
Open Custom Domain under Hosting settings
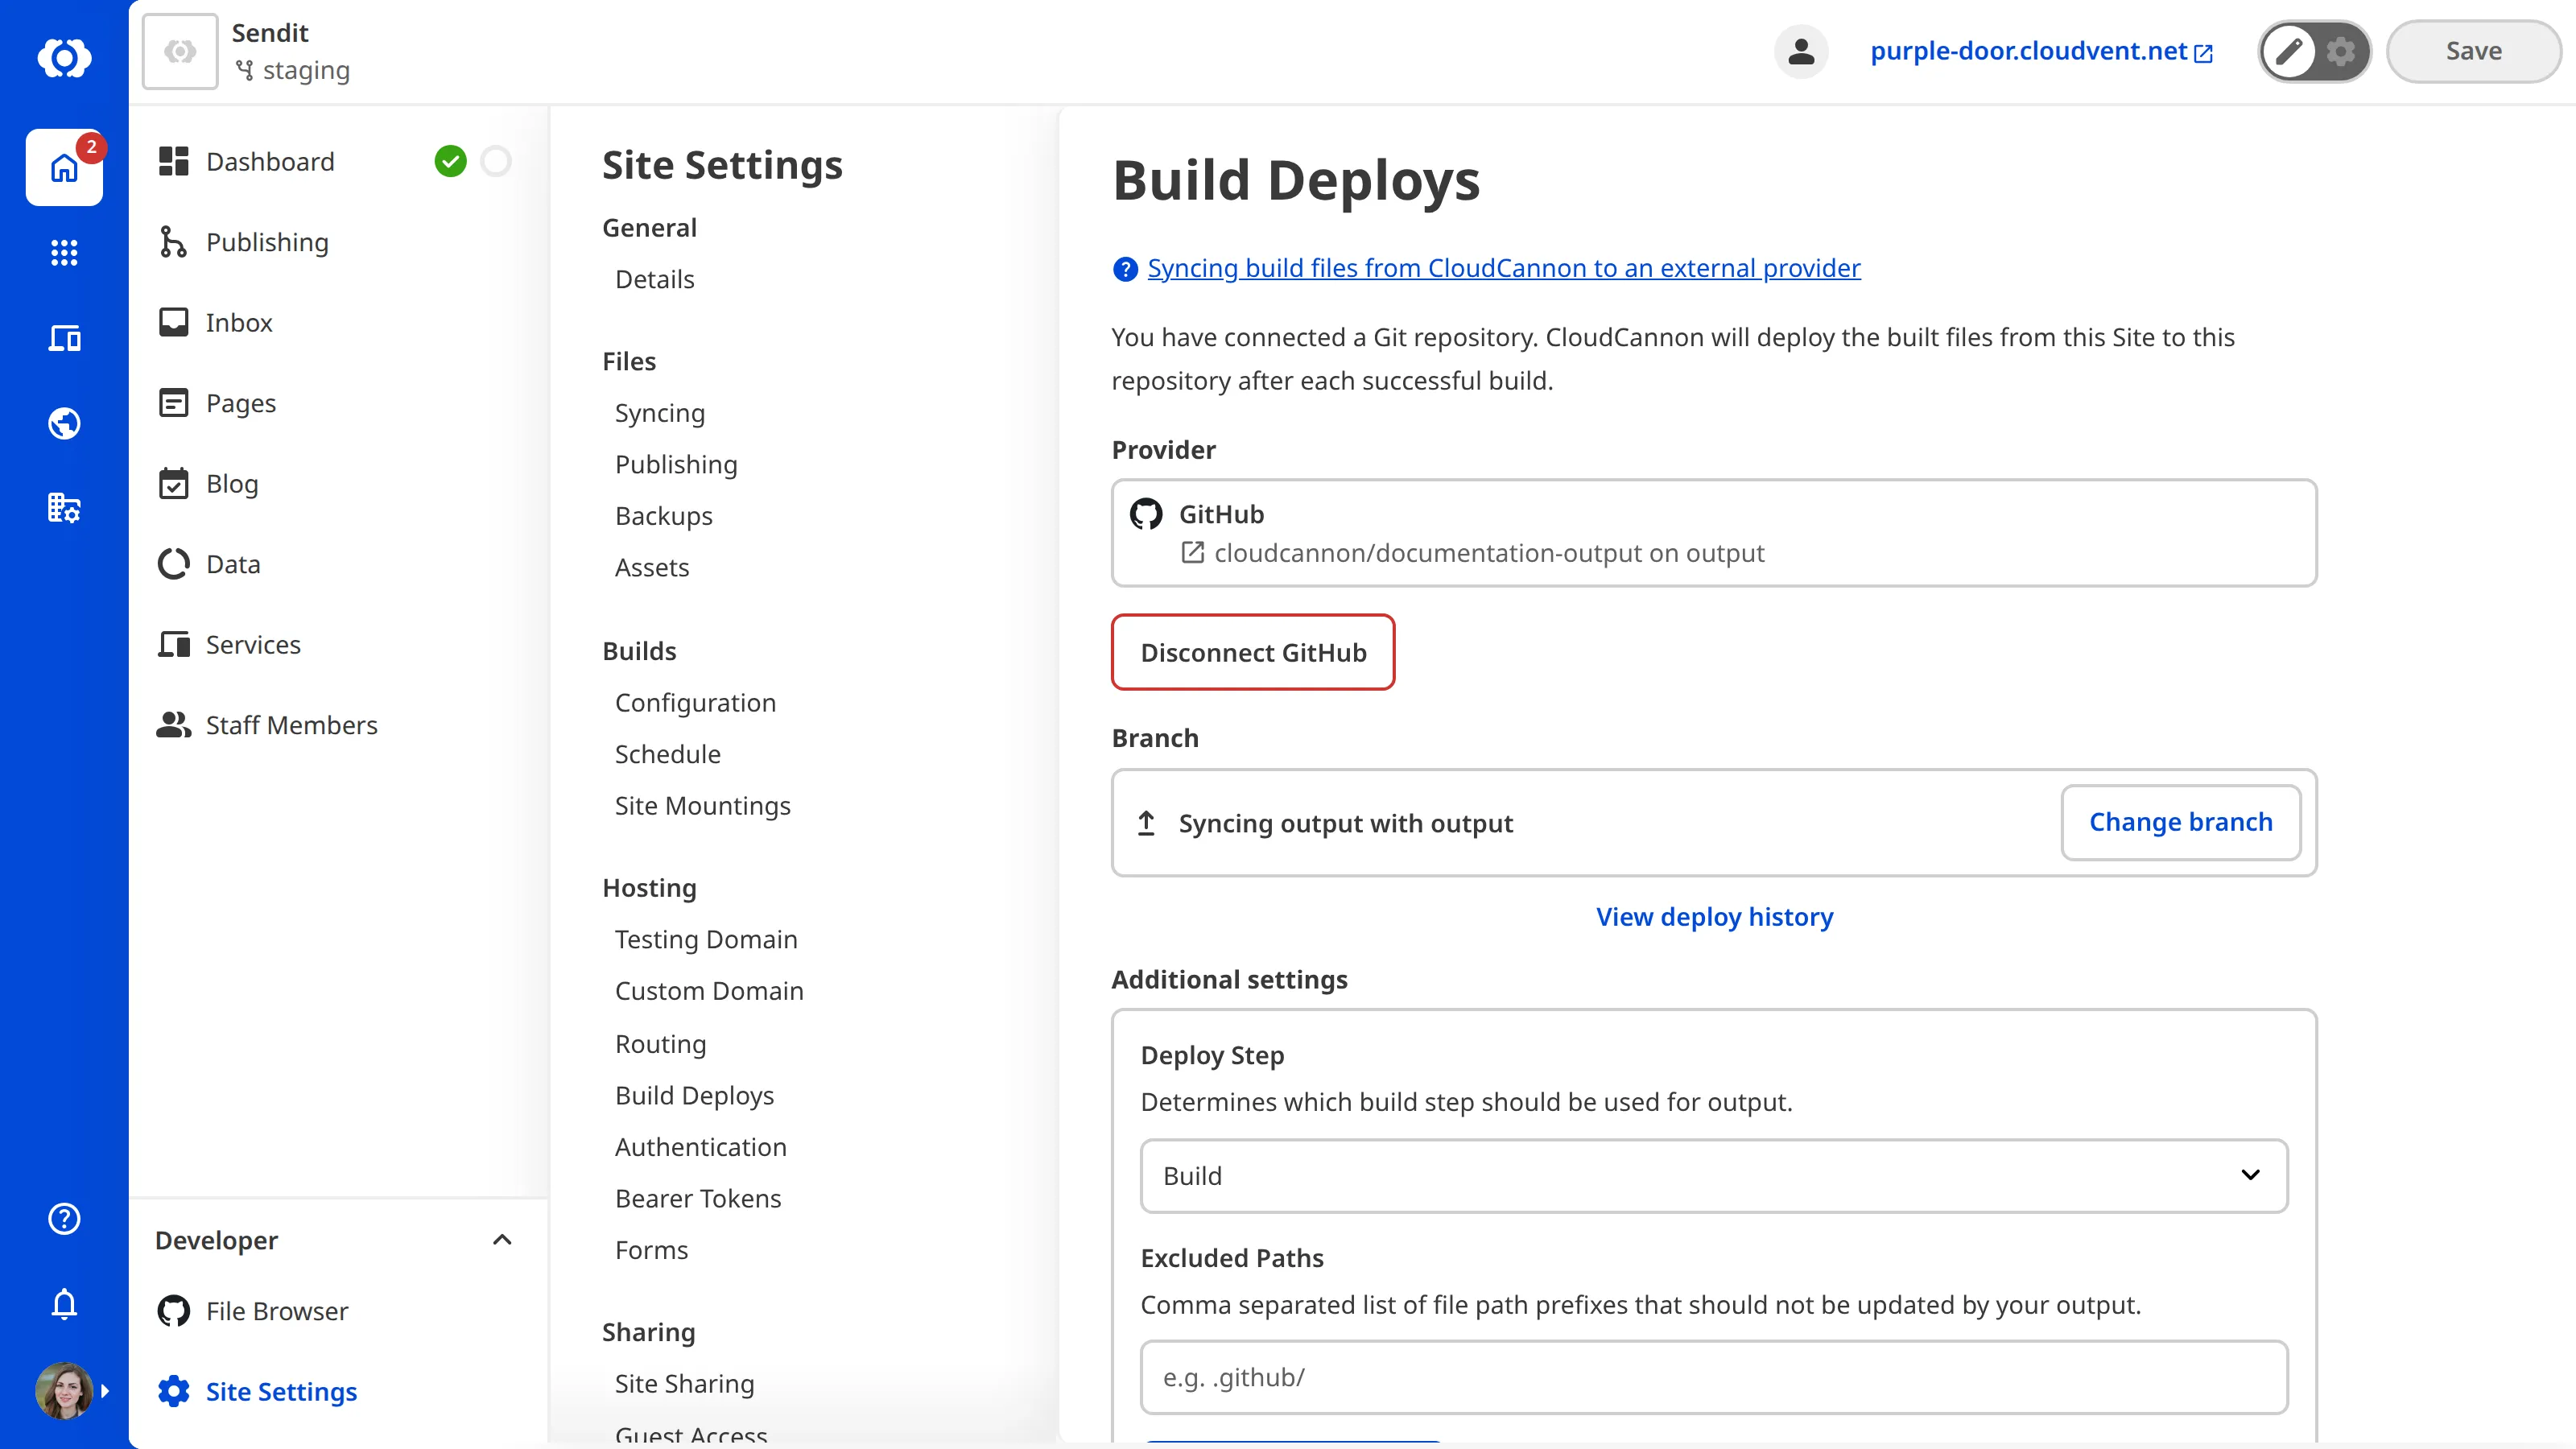click(709, 990)
